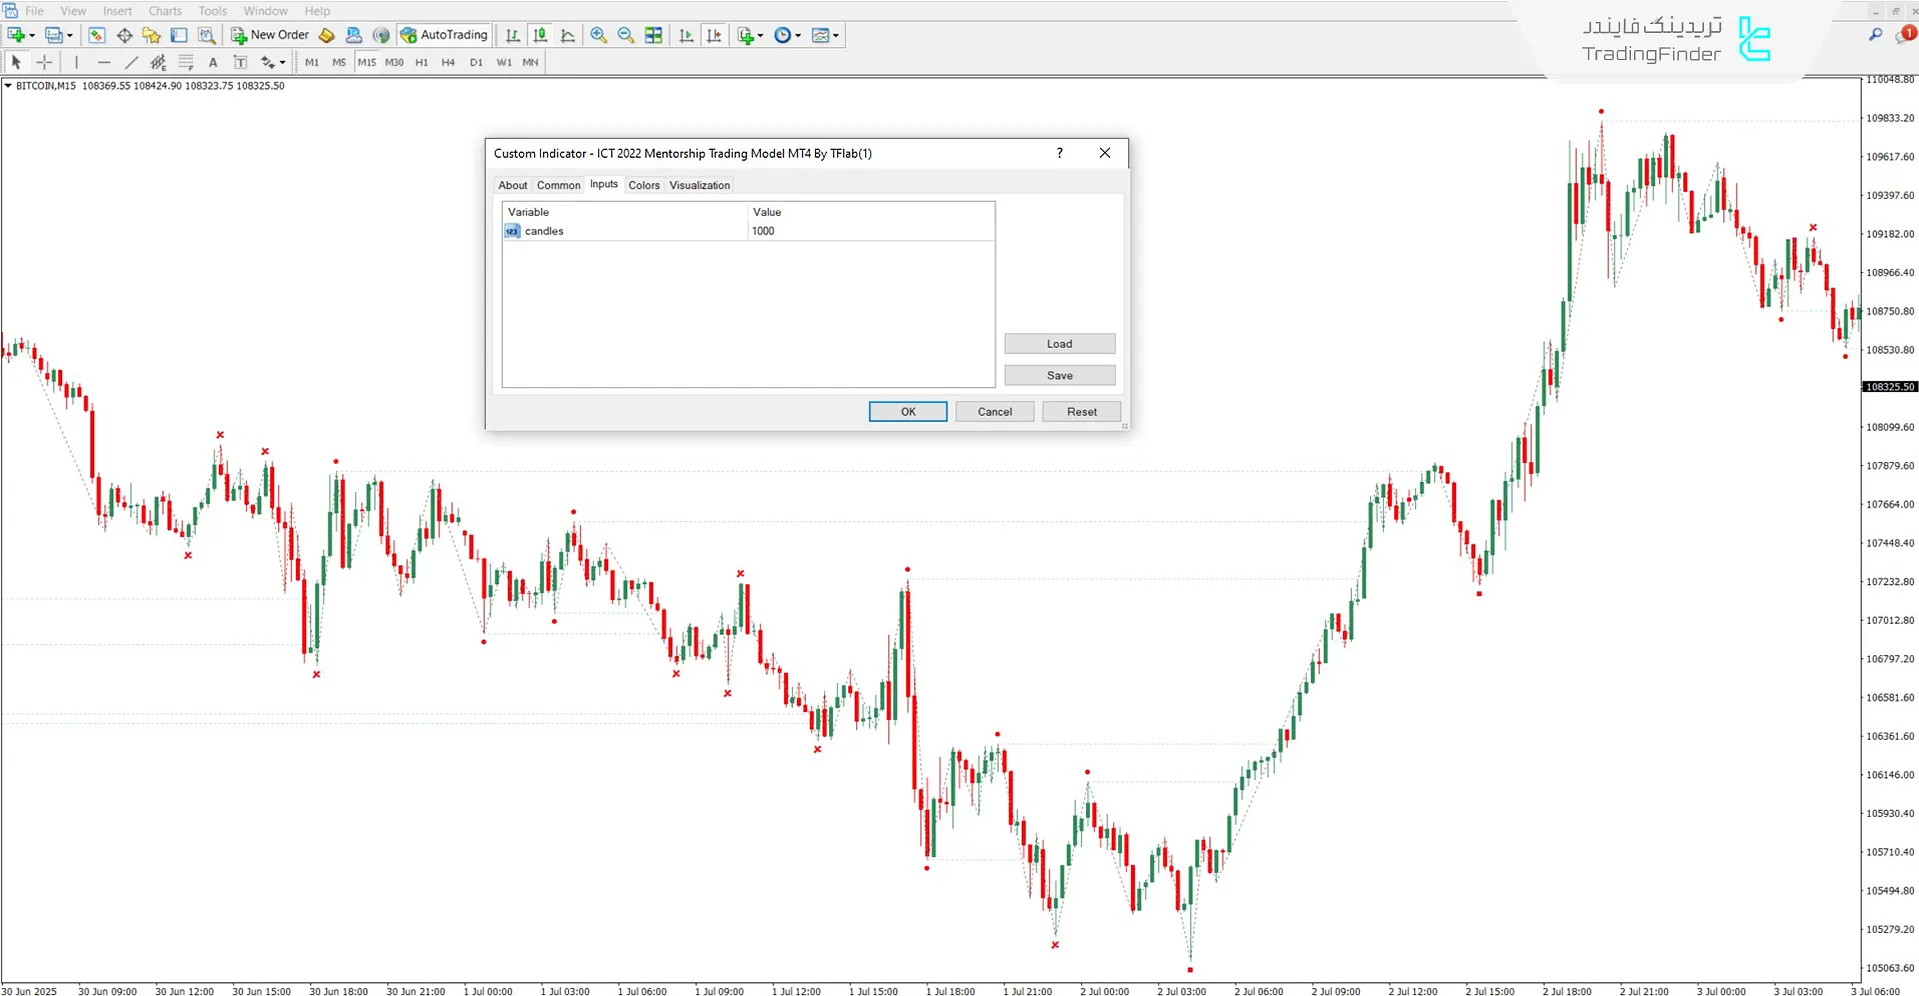Select the Fibonacci retracement tool
This screenshot has width=1919, height=996.
[186, 62]
